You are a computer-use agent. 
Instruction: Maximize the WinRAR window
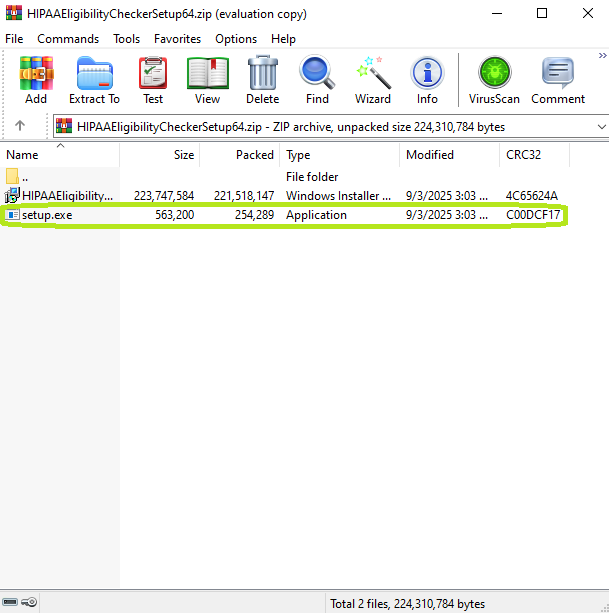tap(542, 13)
